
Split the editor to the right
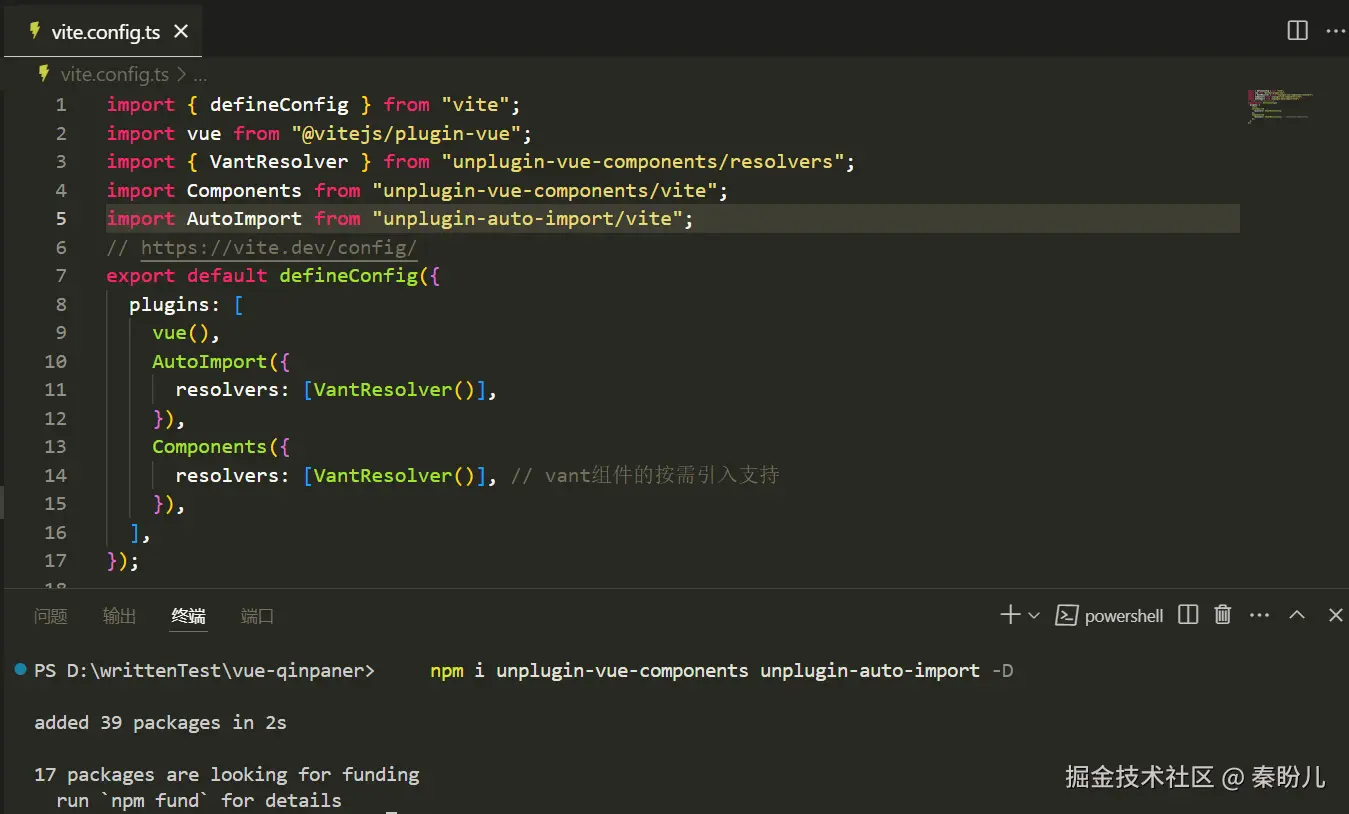tap(1297, 31)
